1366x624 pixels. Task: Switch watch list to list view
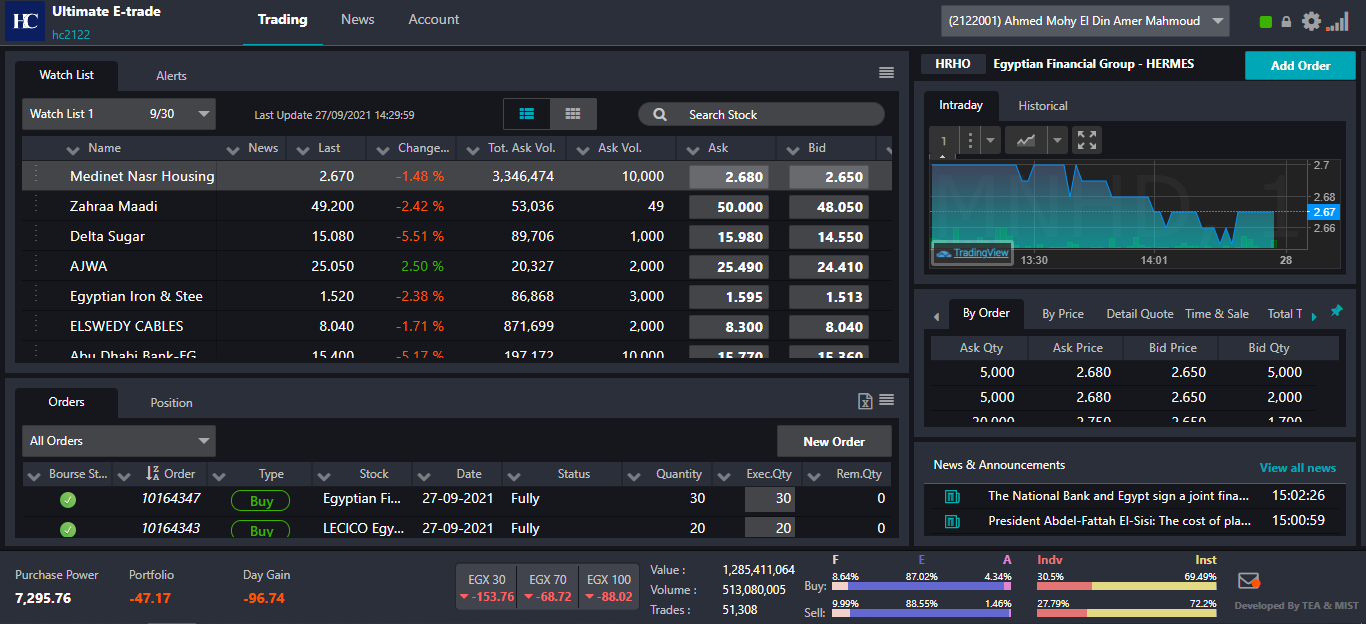(x=527, y=114)
